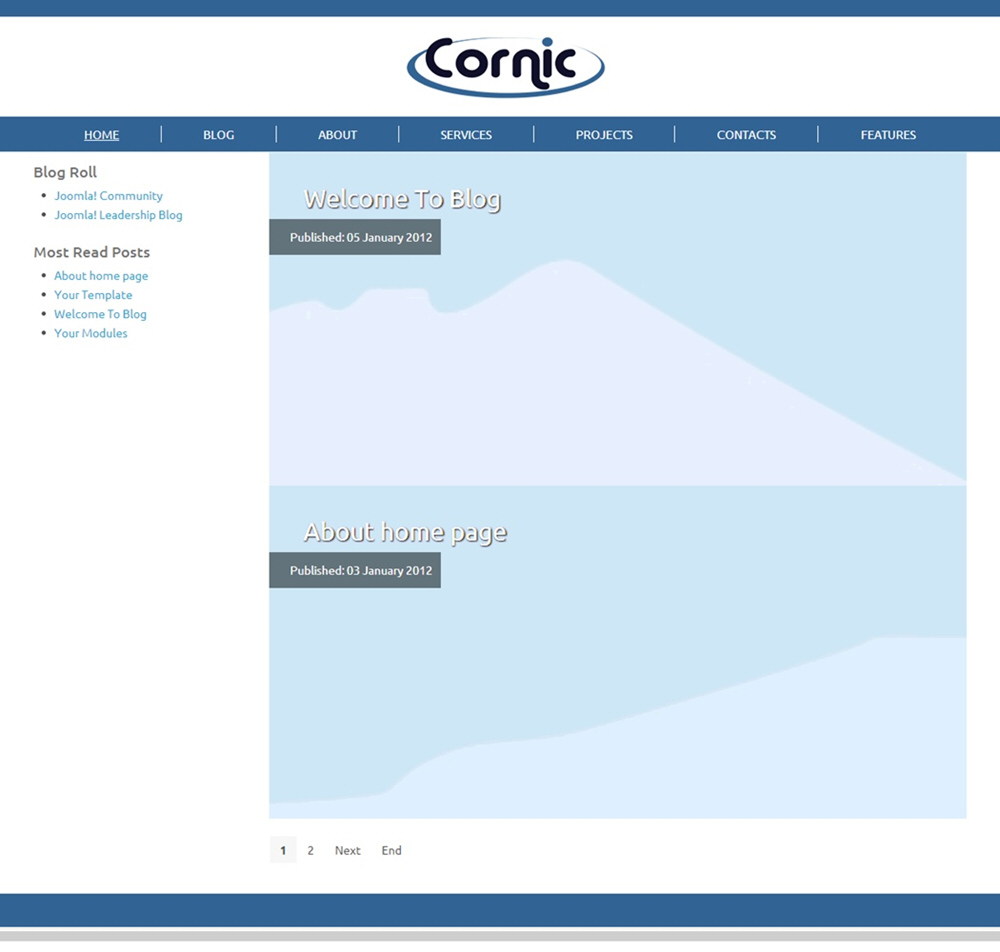The width and height of the screenshot is (1000, 952).
Task: Click the Blog Roll heading
Action: (x=65, y=172)
